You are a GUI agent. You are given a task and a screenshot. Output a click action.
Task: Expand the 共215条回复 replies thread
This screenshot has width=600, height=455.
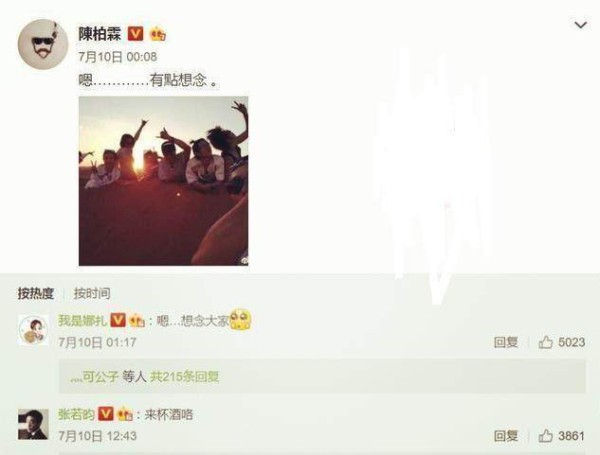pos(184,377)
